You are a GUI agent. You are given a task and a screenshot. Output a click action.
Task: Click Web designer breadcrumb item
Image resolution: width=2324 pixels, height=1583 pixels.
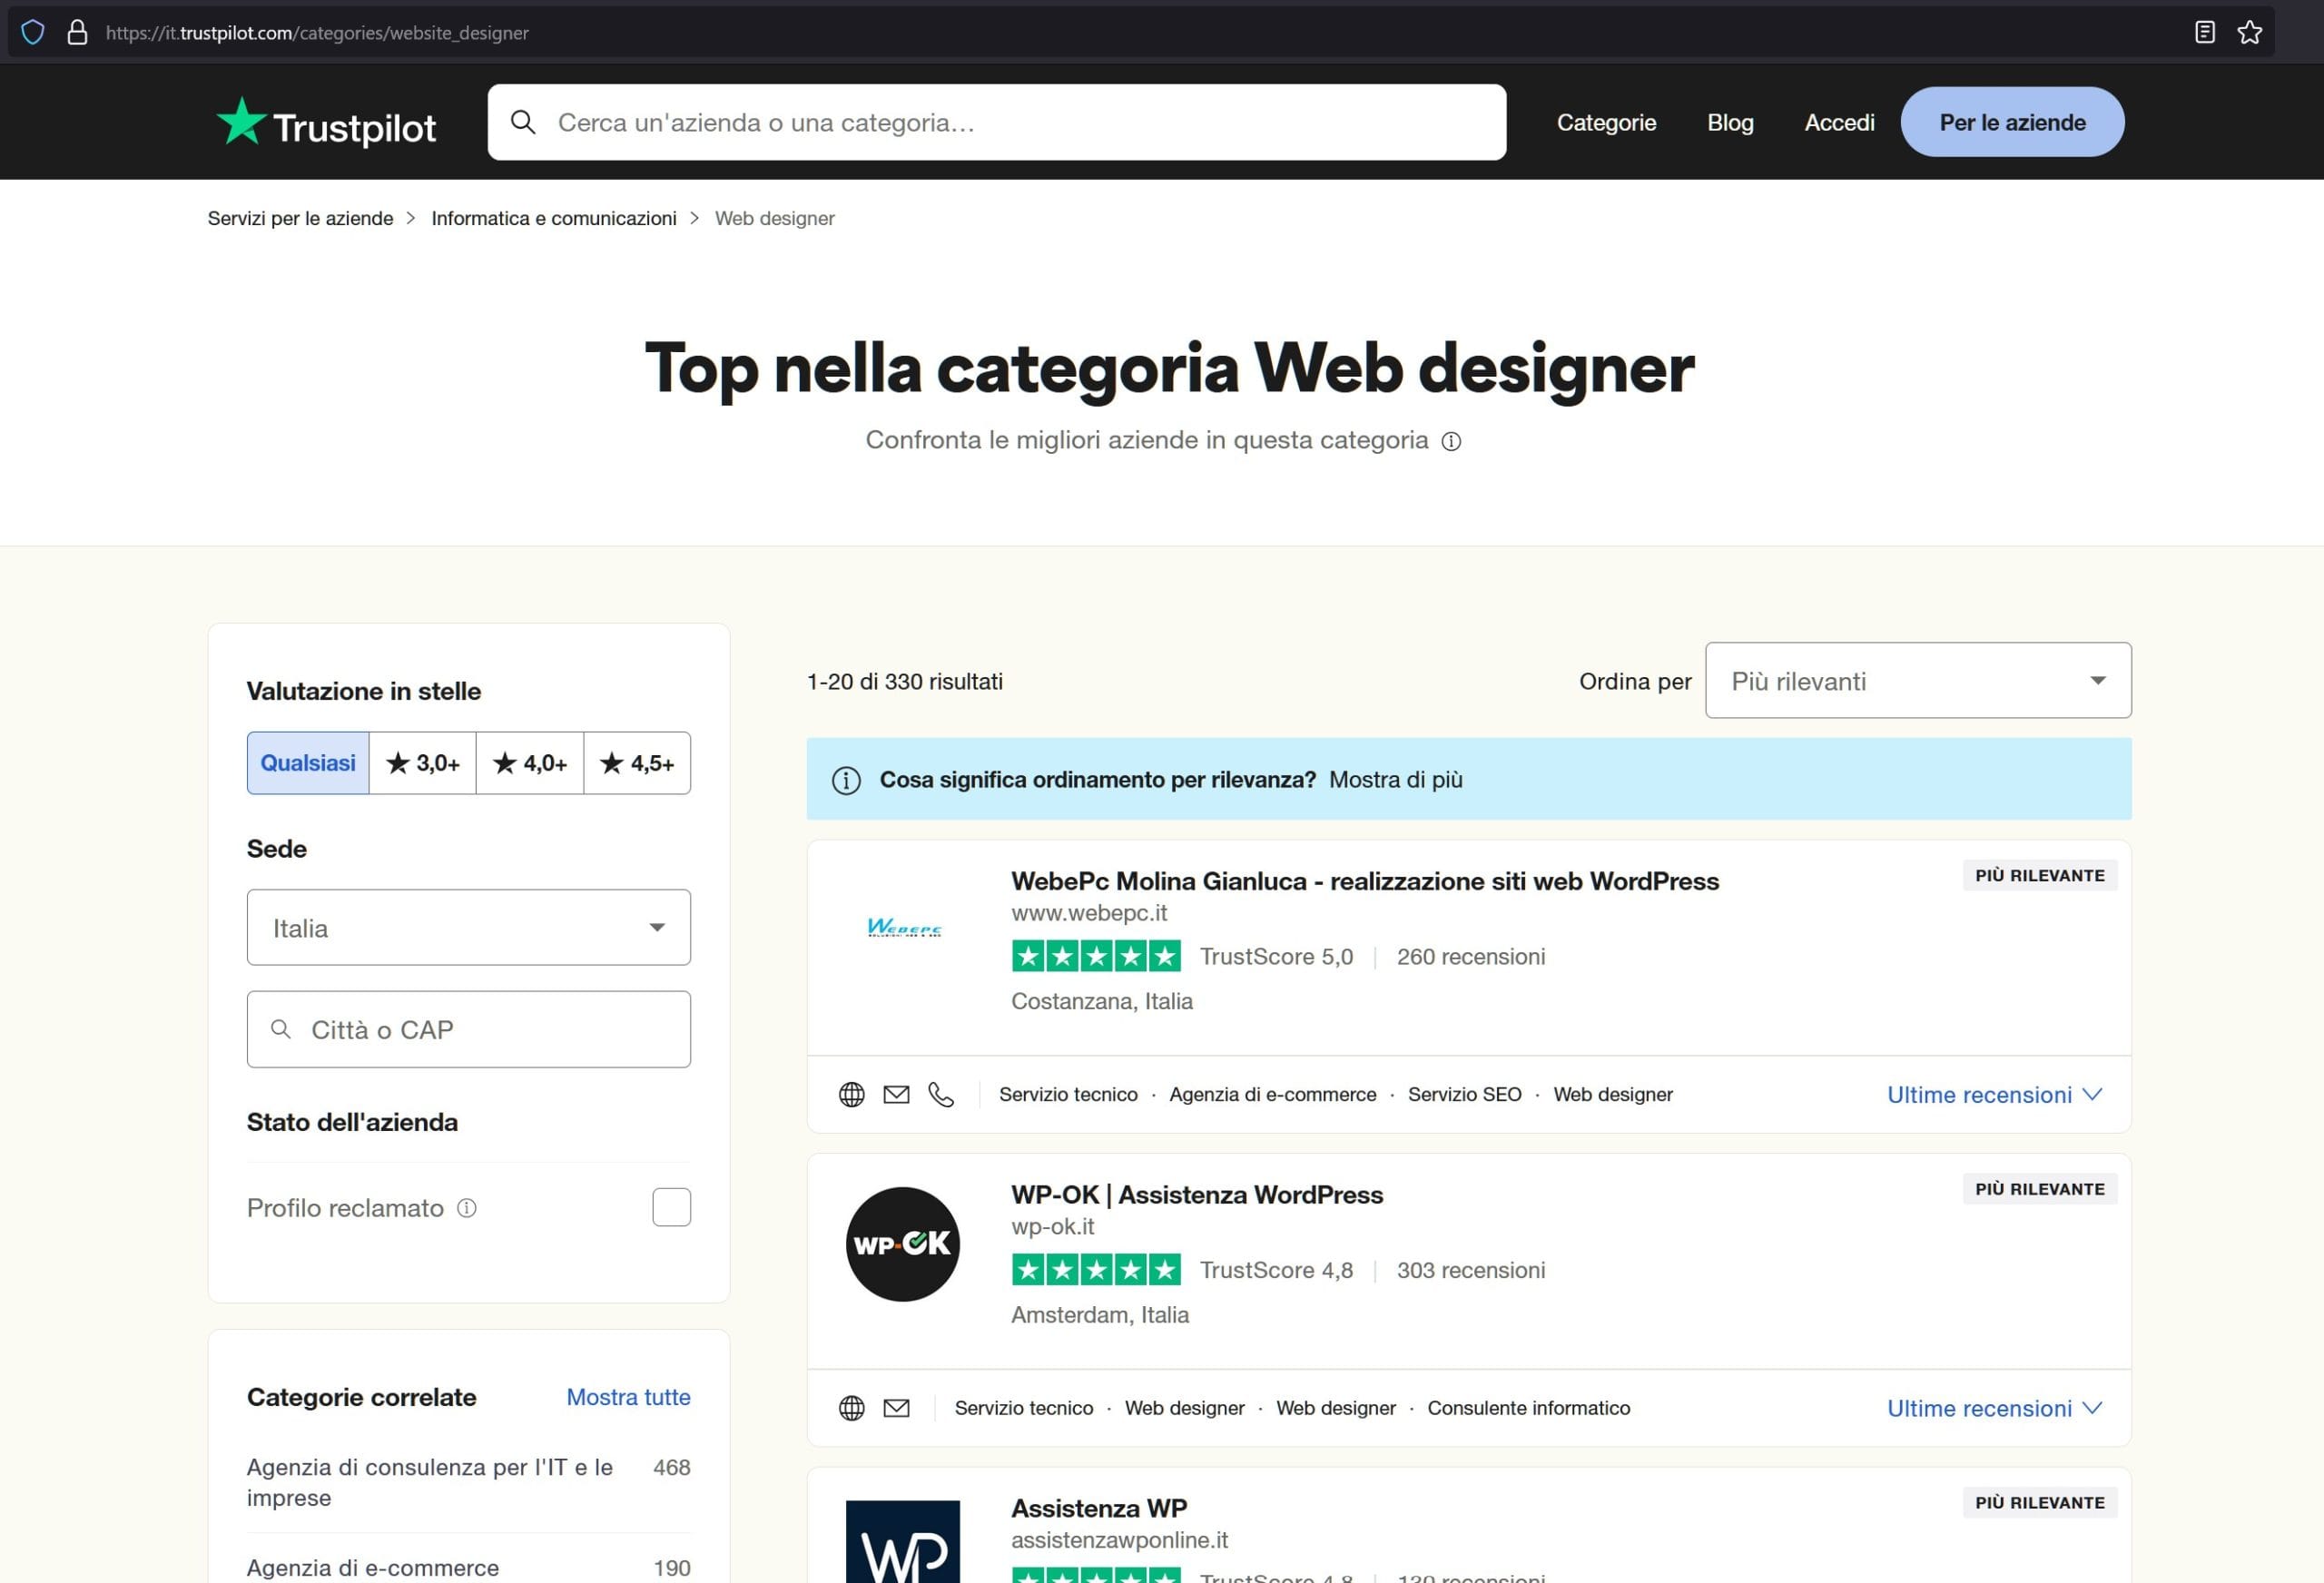[x=774, y=218]
